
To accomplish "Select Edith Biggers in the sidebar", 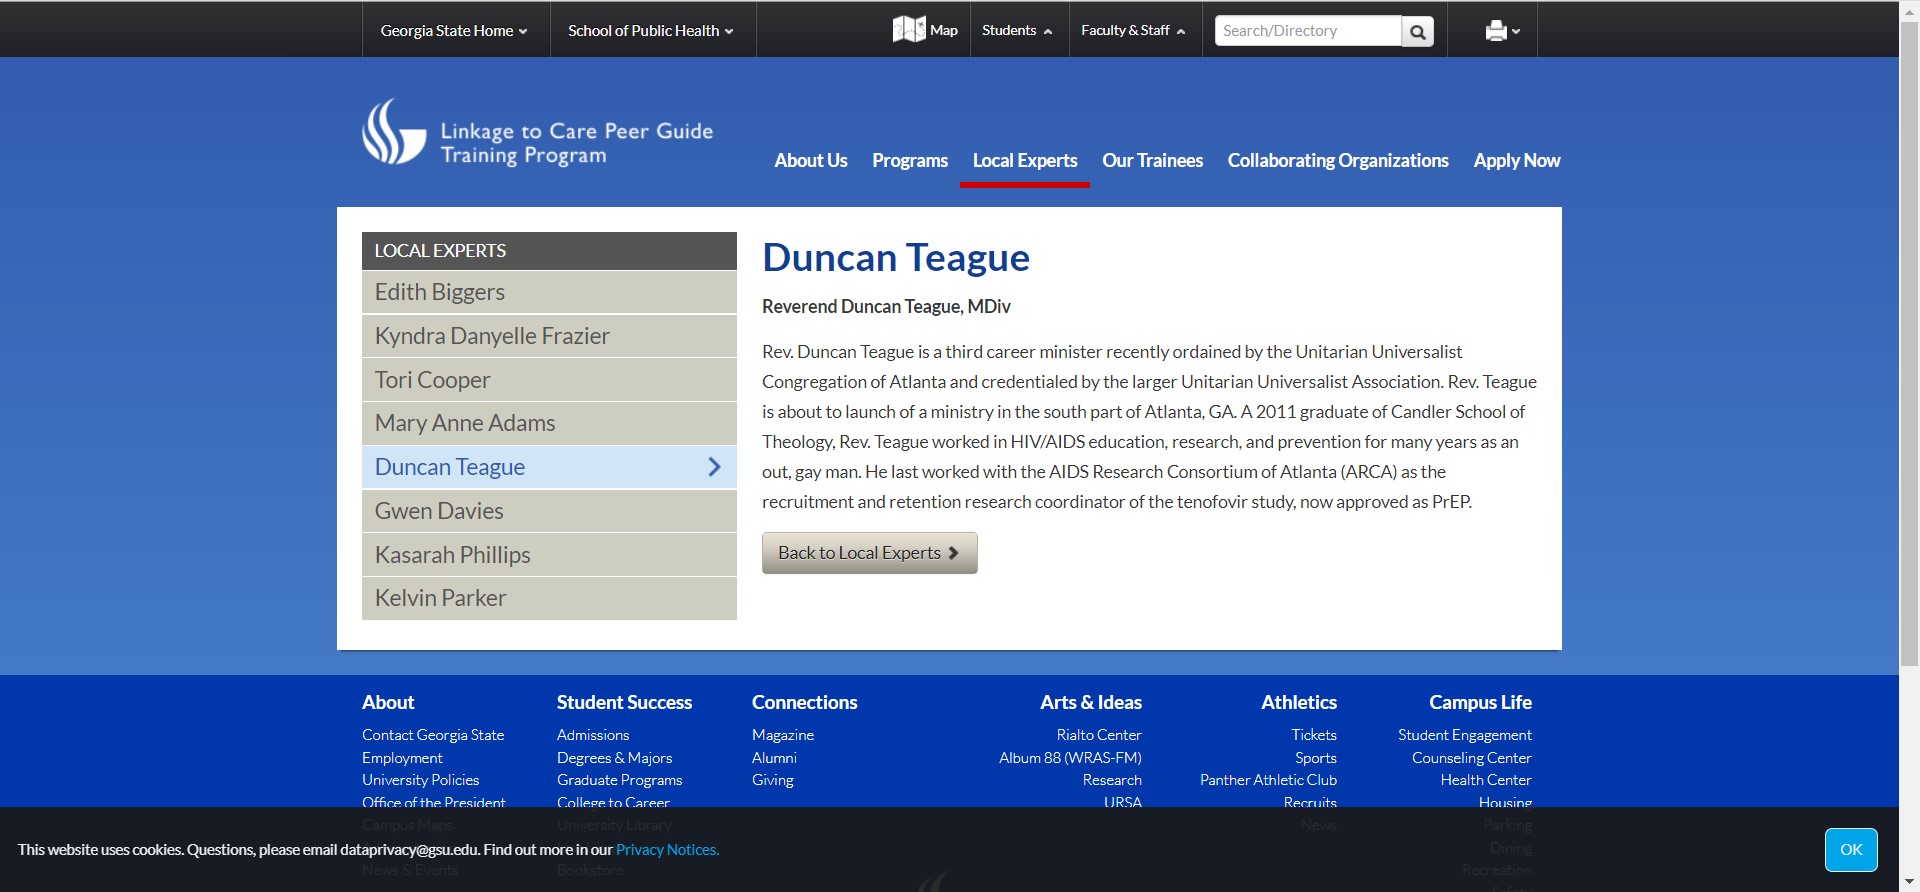I will point(440,292).
